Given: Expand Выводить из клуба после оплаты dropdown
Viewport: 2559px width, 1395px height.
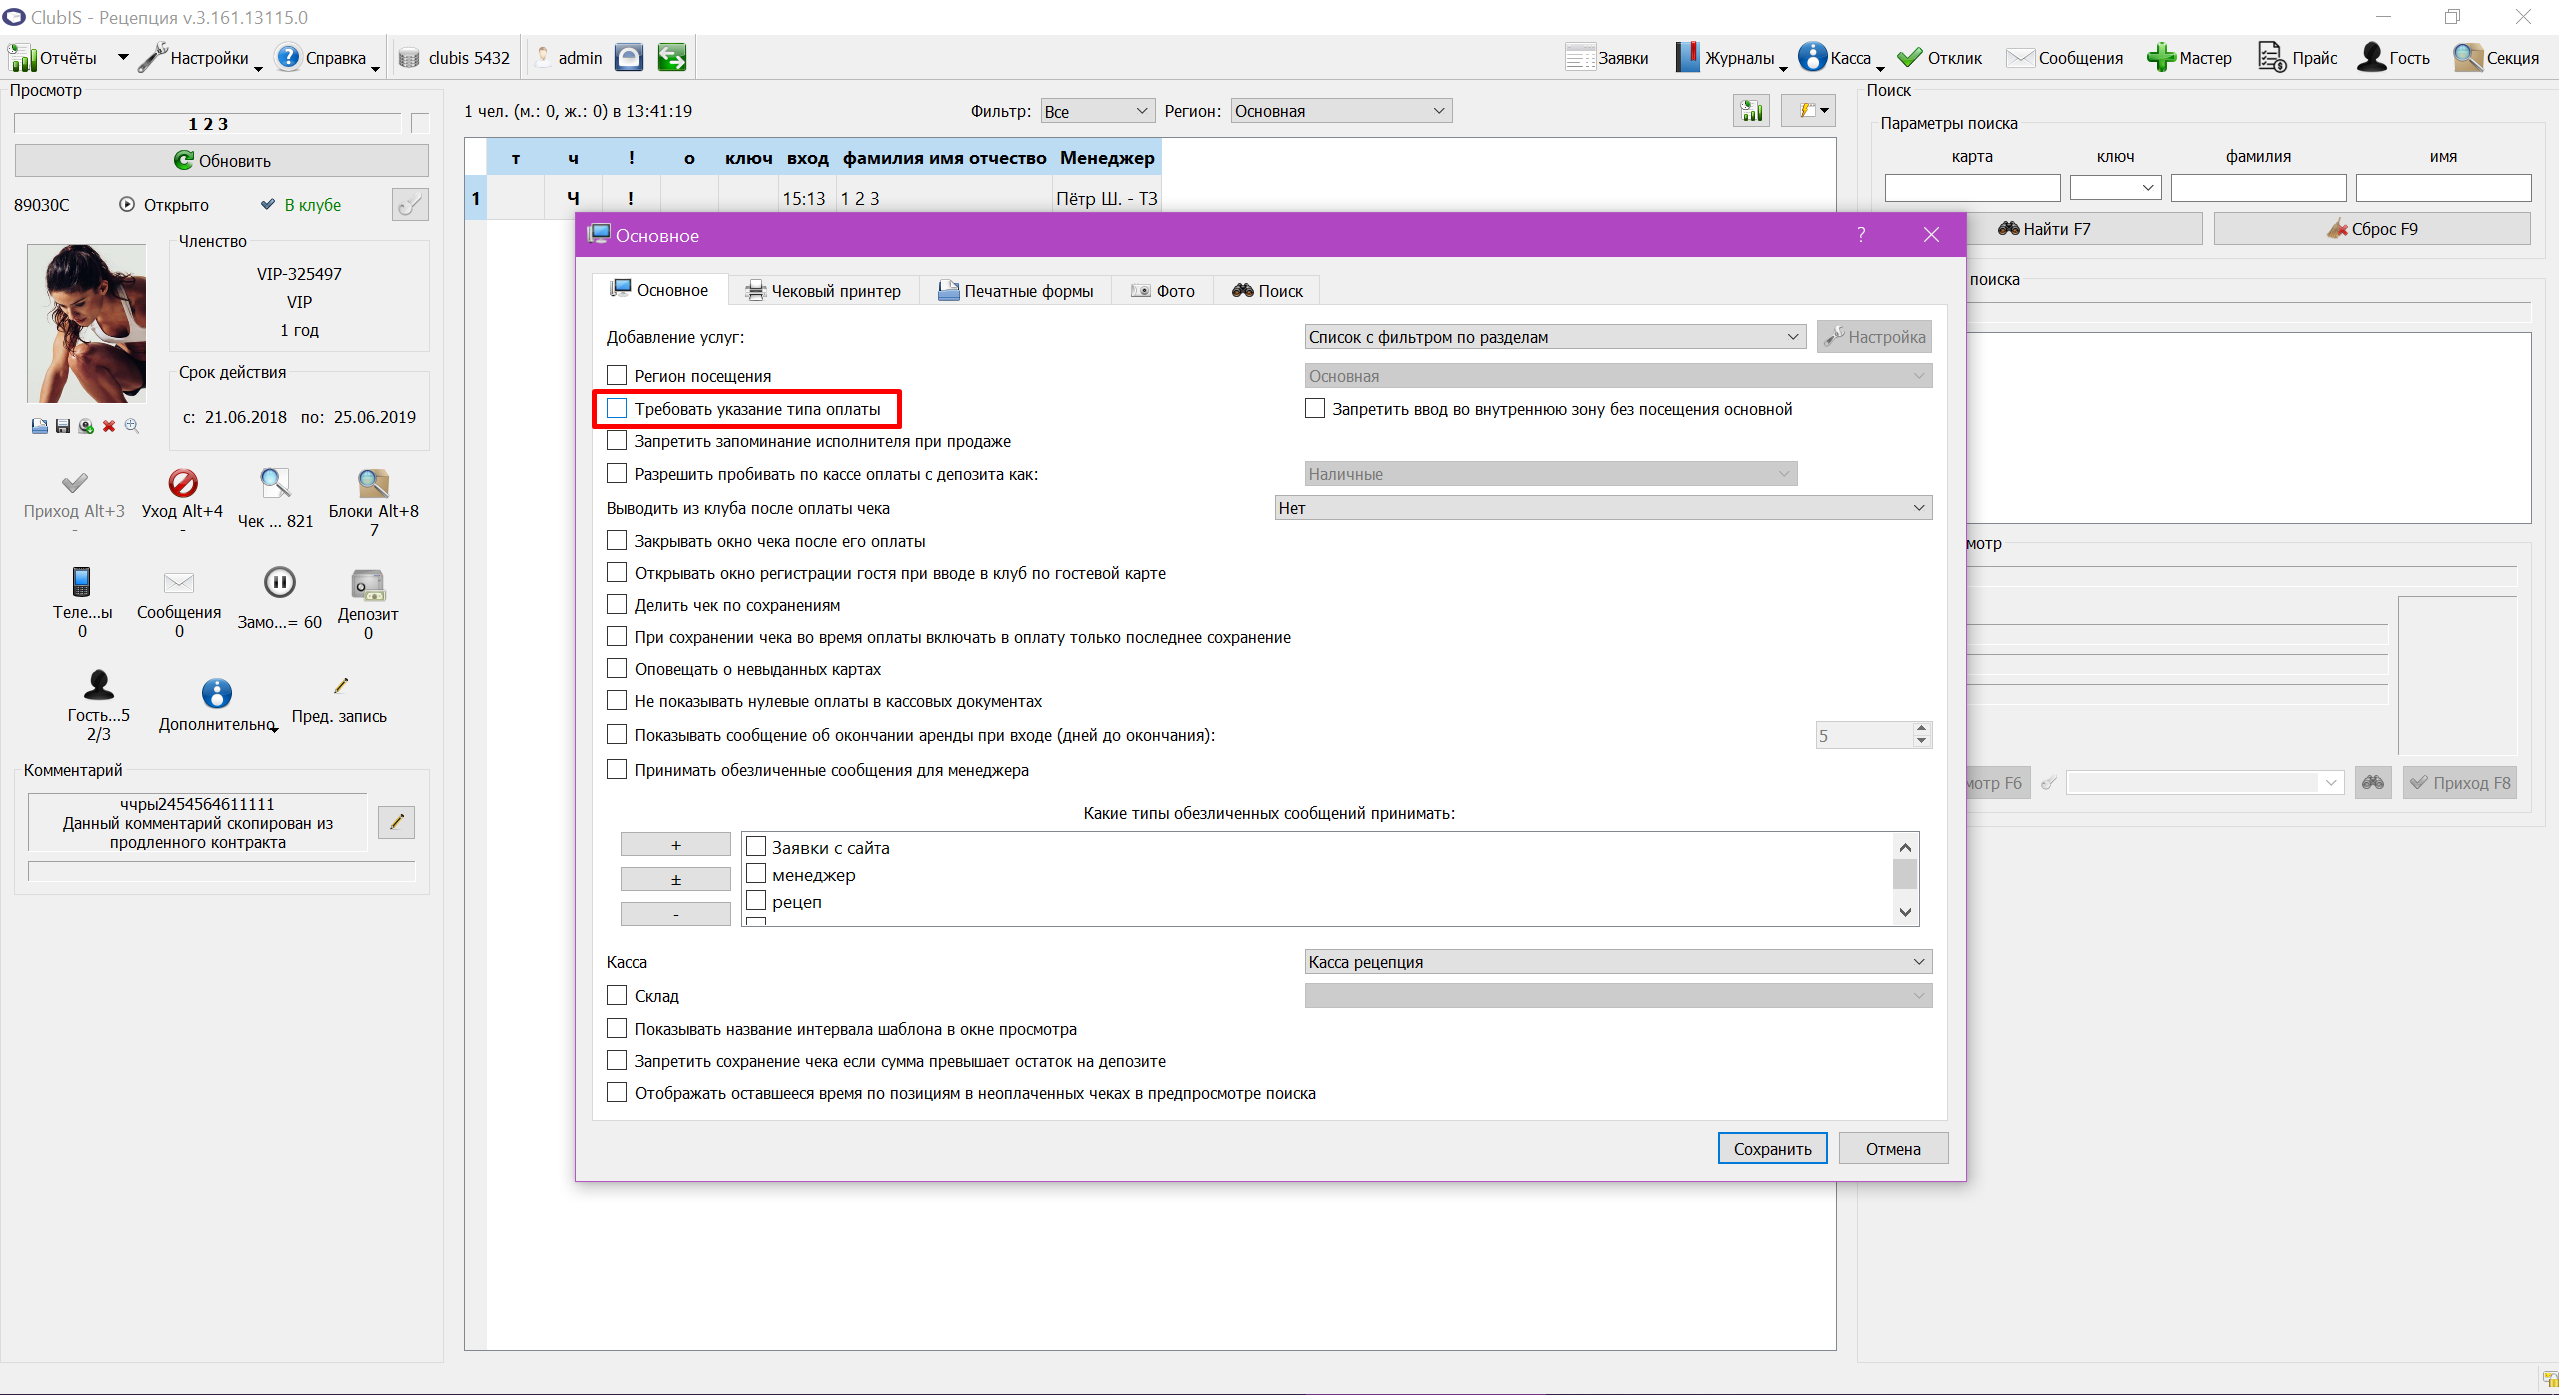Looking at the screenshot, I should [x=1603, y=507].
